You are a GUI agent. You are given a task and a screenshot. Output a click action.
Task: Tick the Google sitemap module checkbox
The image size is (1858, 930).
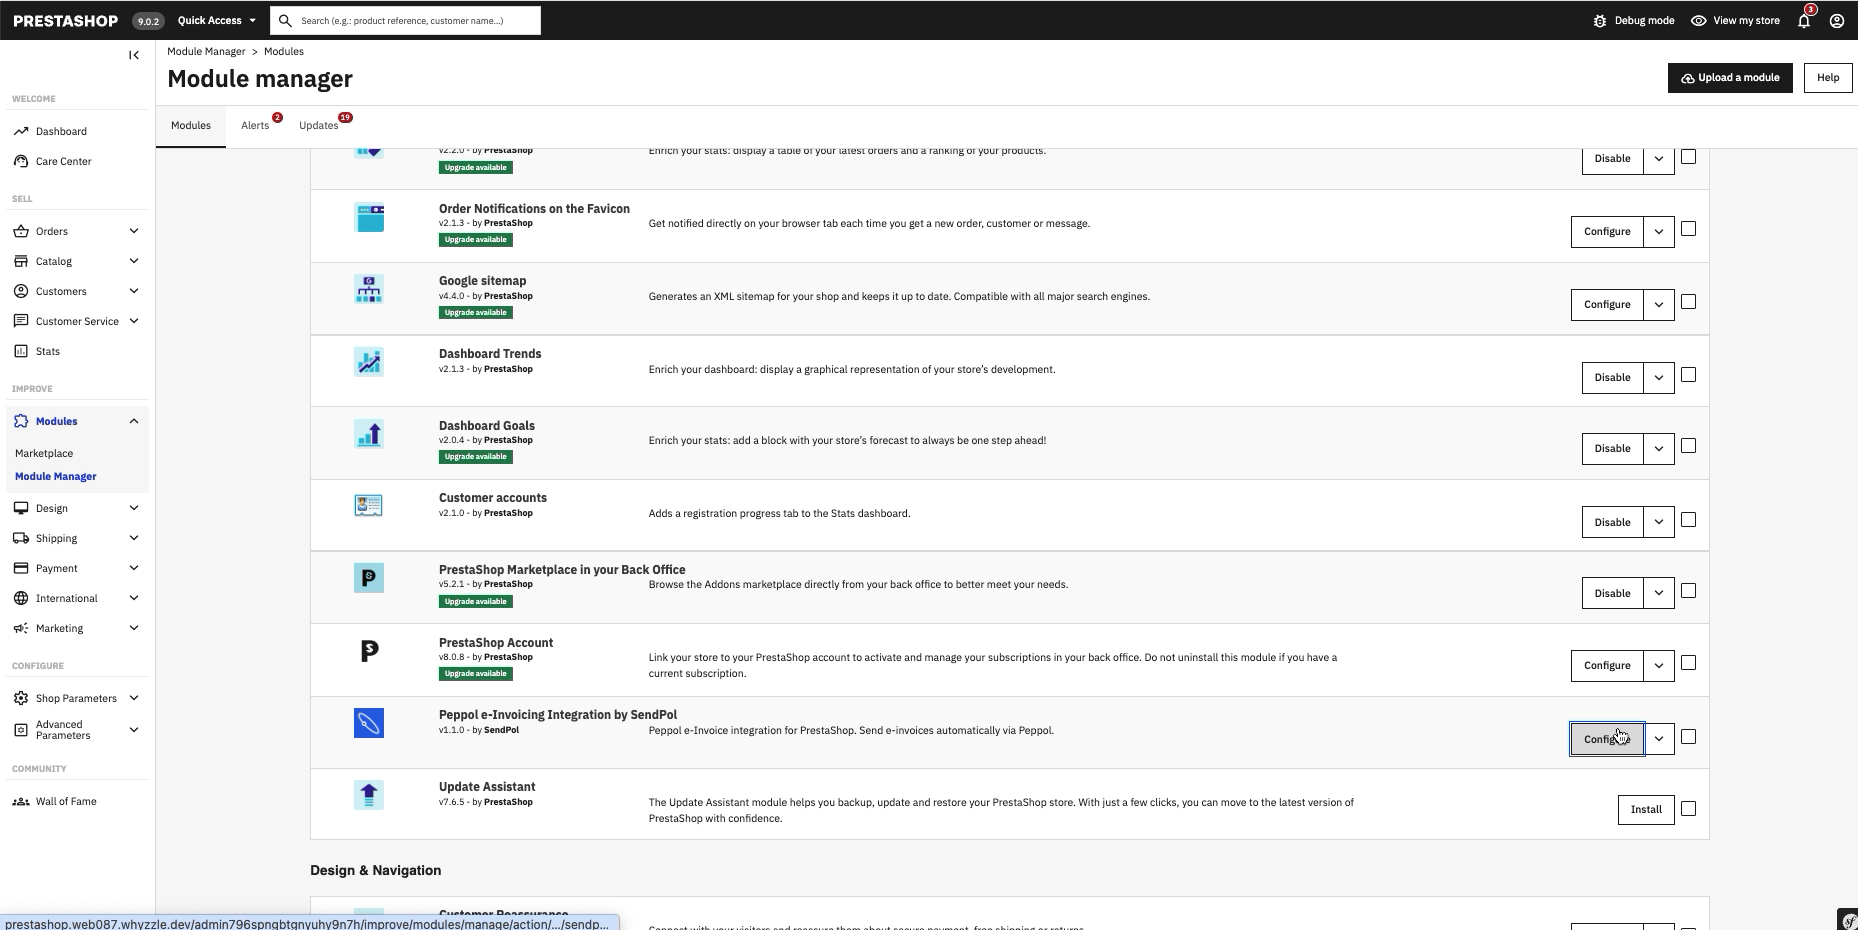coord(1688,302)
